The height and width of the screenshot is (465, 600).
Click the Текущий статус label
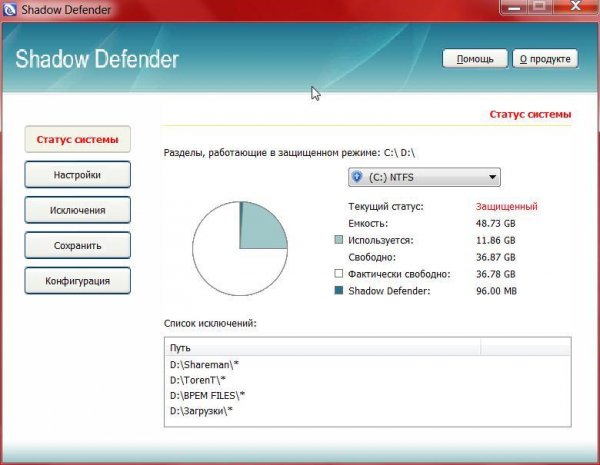[386, 207]
